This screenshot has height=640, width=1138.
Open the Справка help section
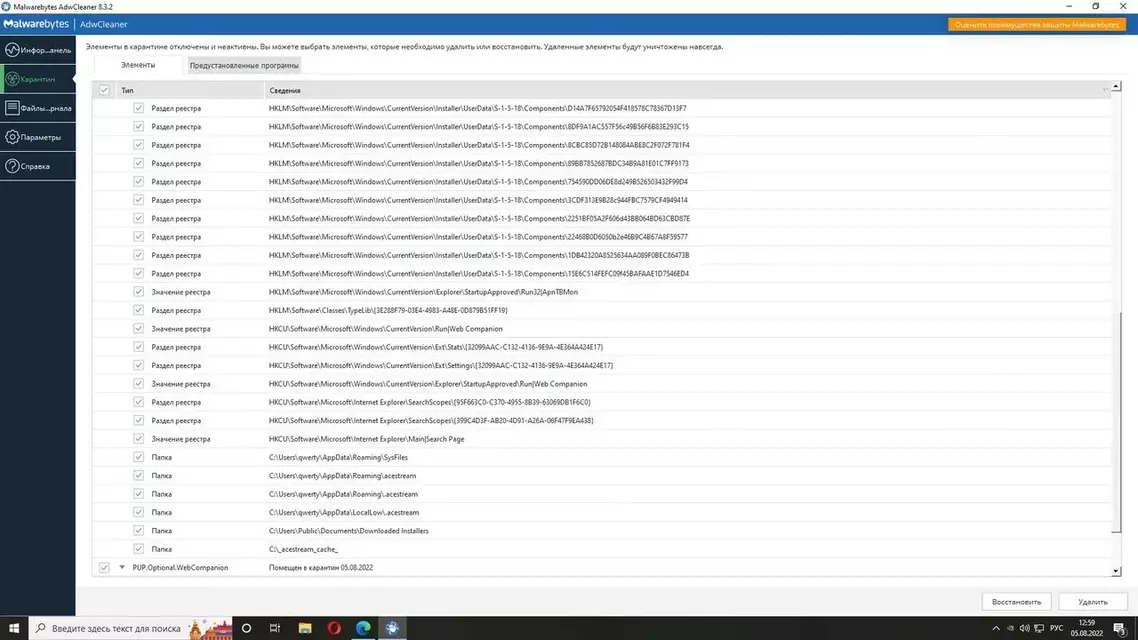point(38,166)
